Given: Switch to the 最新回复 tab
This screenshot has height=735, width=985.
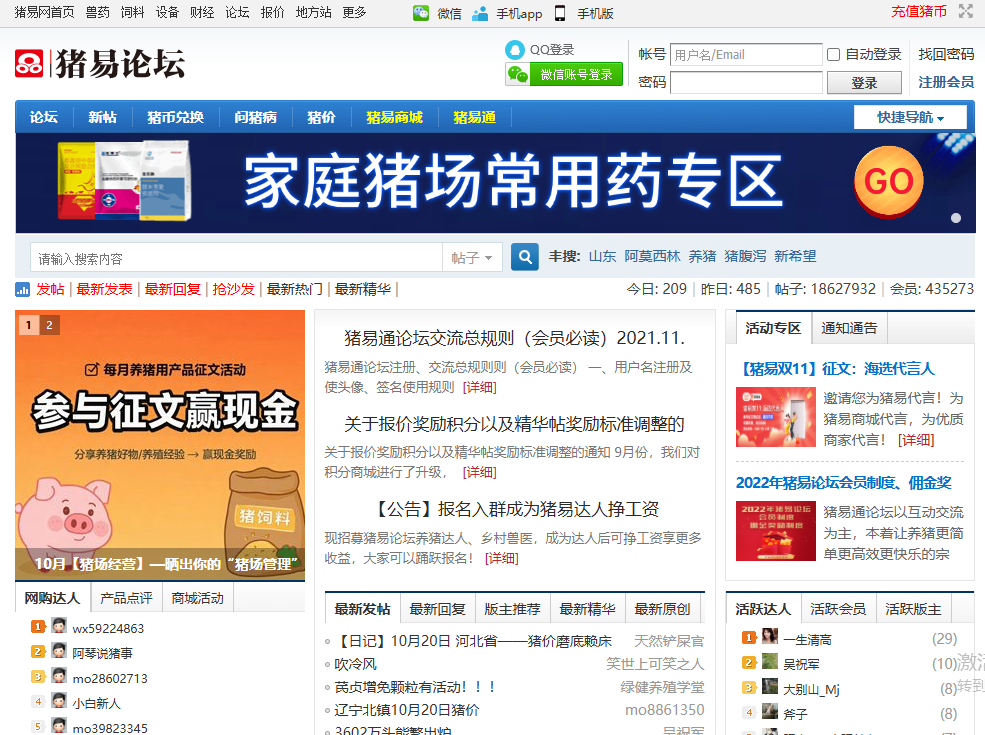Looking at the screenshot, I should [x=437, y=609].
